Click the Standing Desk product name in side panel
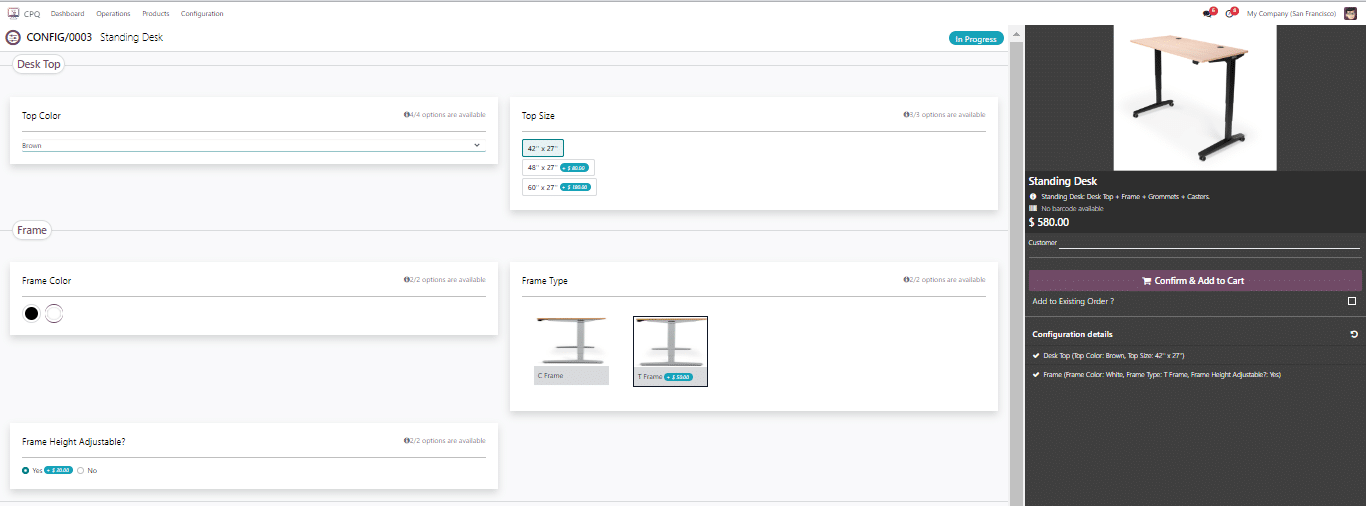Viewport: 1366px width, 506px height. [x=1063, y=181]
